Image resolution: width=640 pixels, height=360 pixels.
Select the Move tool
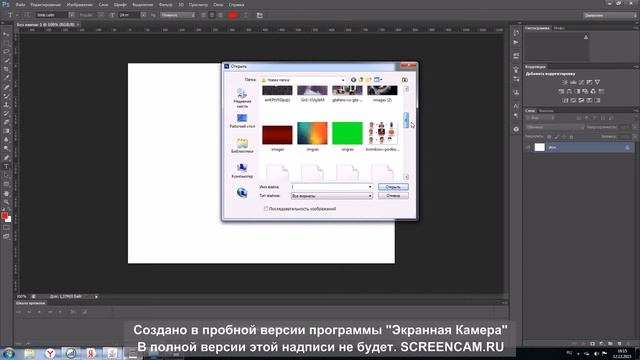(6, 34)
